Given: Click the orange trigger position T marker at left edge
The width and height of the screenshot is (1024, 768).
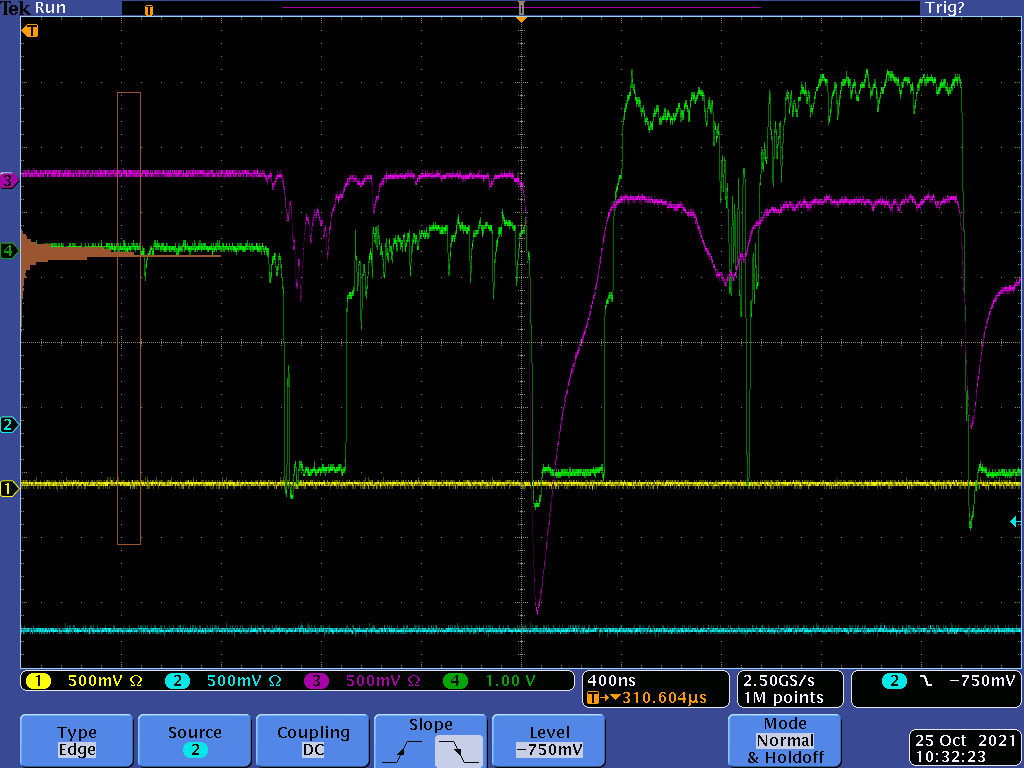Looking at the screenshot, I should [x=30, y=31].
